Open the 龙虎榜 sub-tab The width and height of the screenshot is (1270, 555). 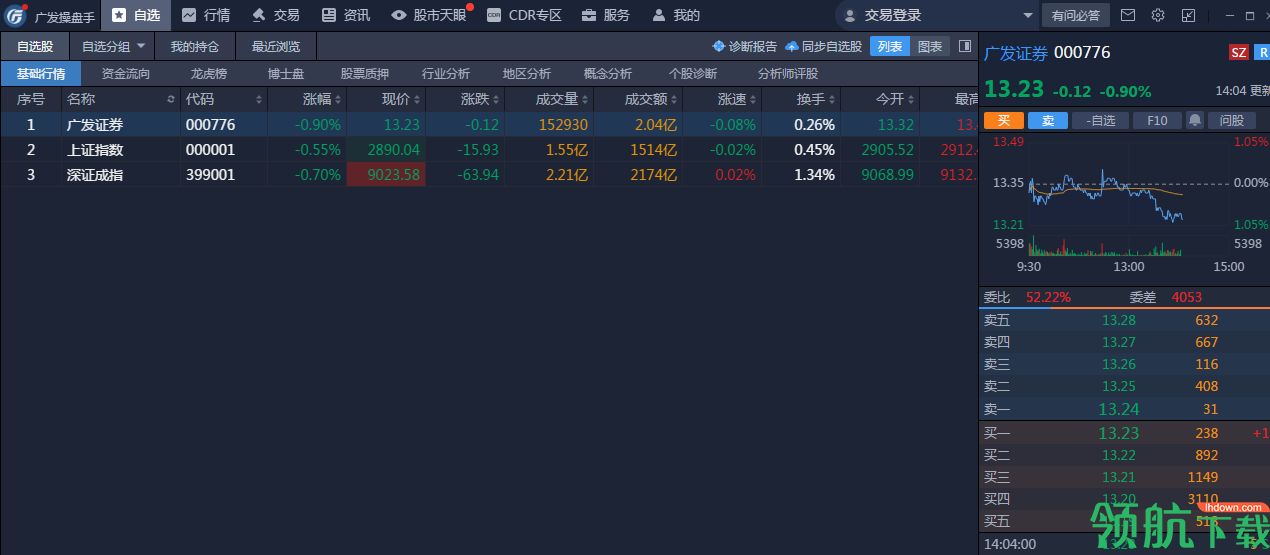[209, 73]
